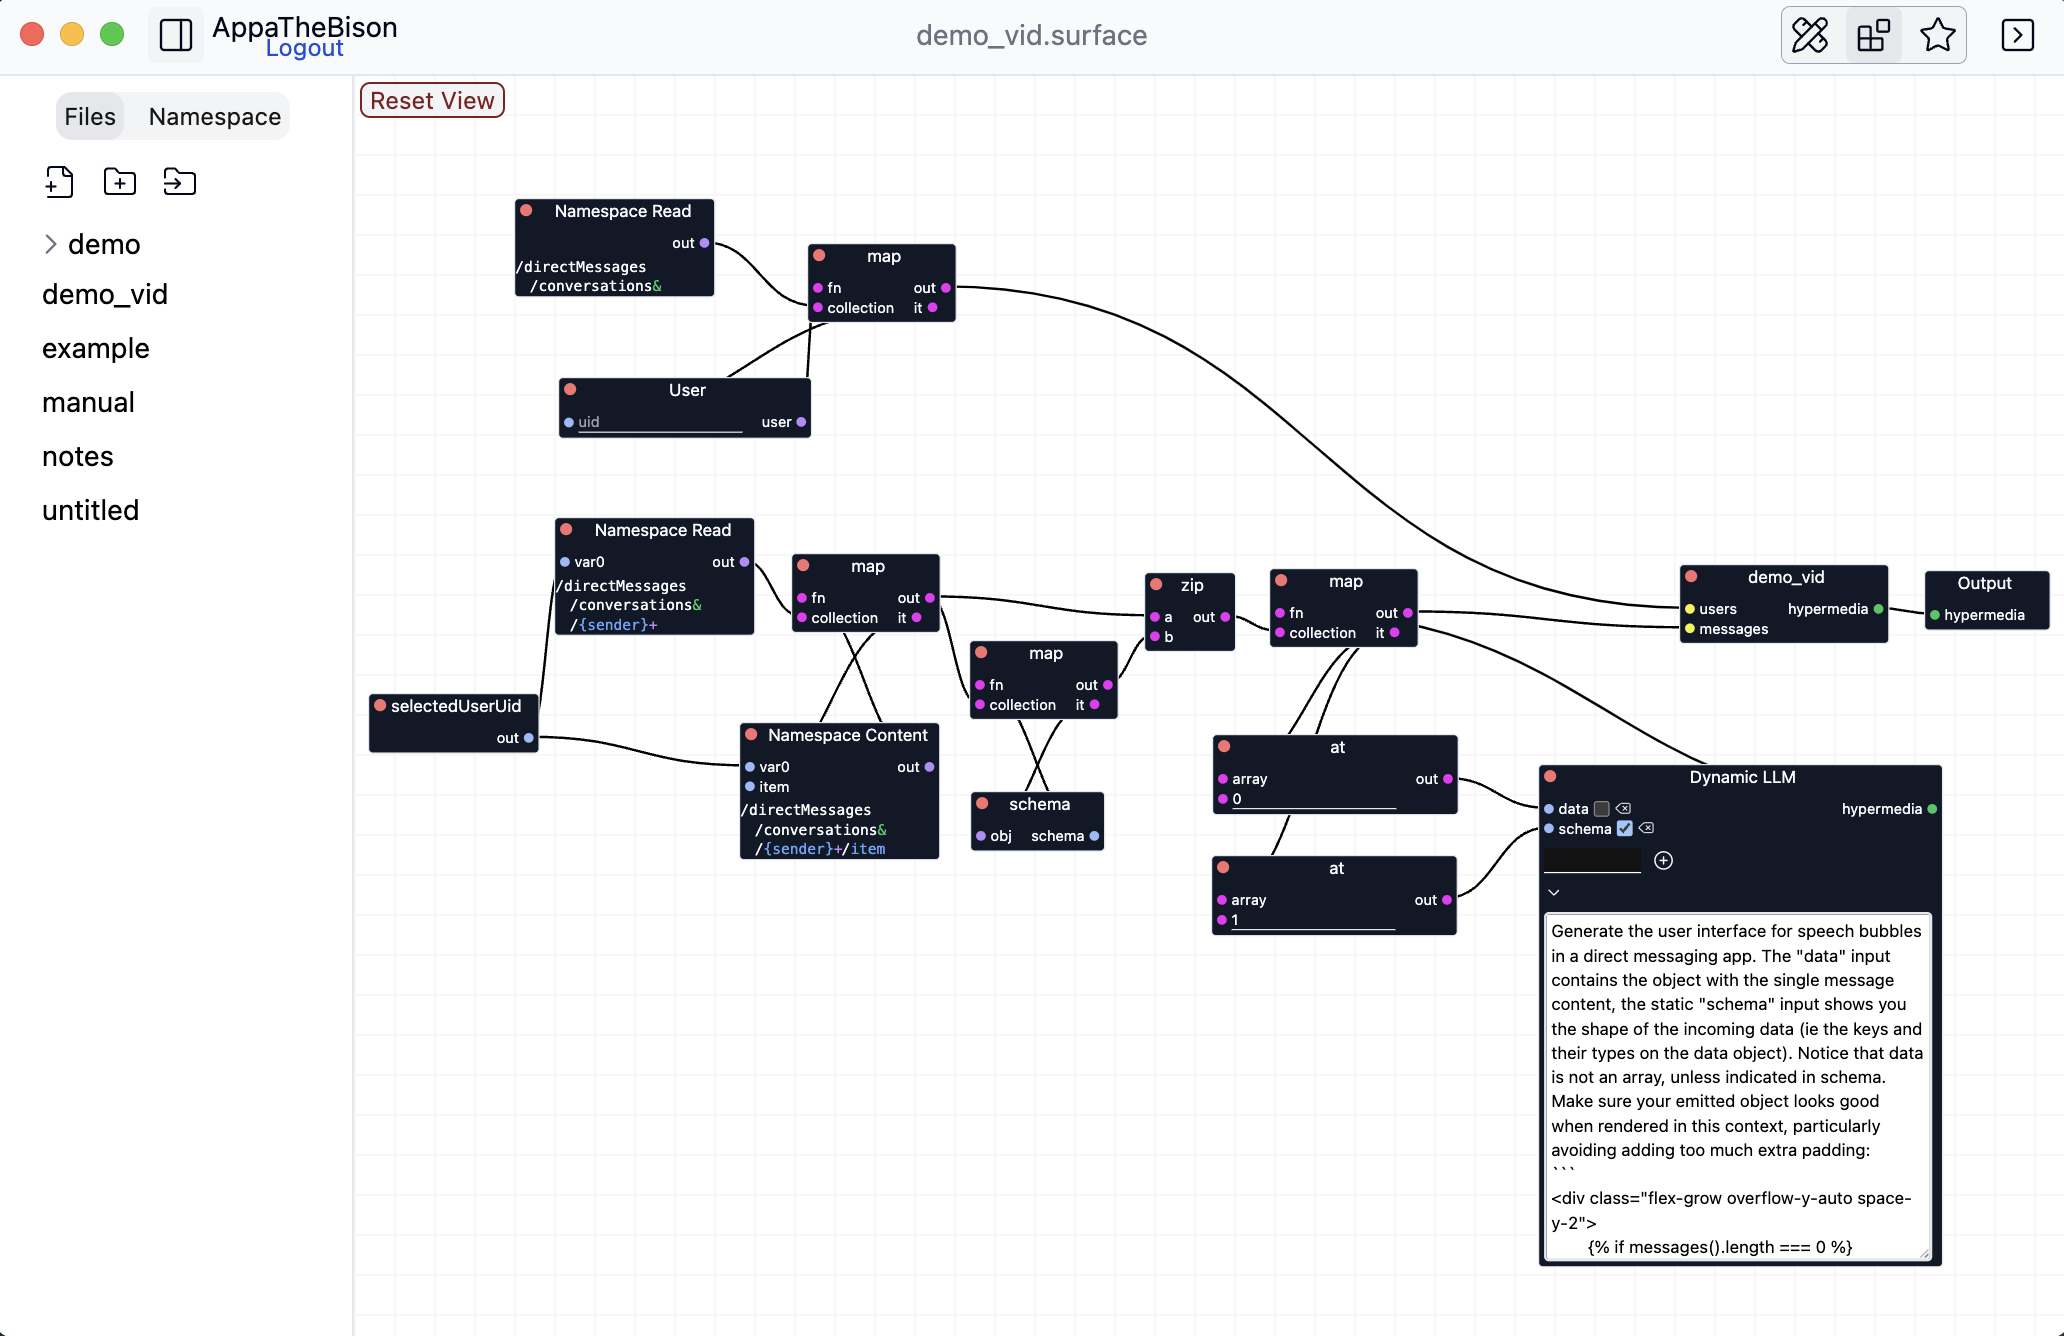
Task: Expand the demo folder in file tree
Action: point(51,244)
